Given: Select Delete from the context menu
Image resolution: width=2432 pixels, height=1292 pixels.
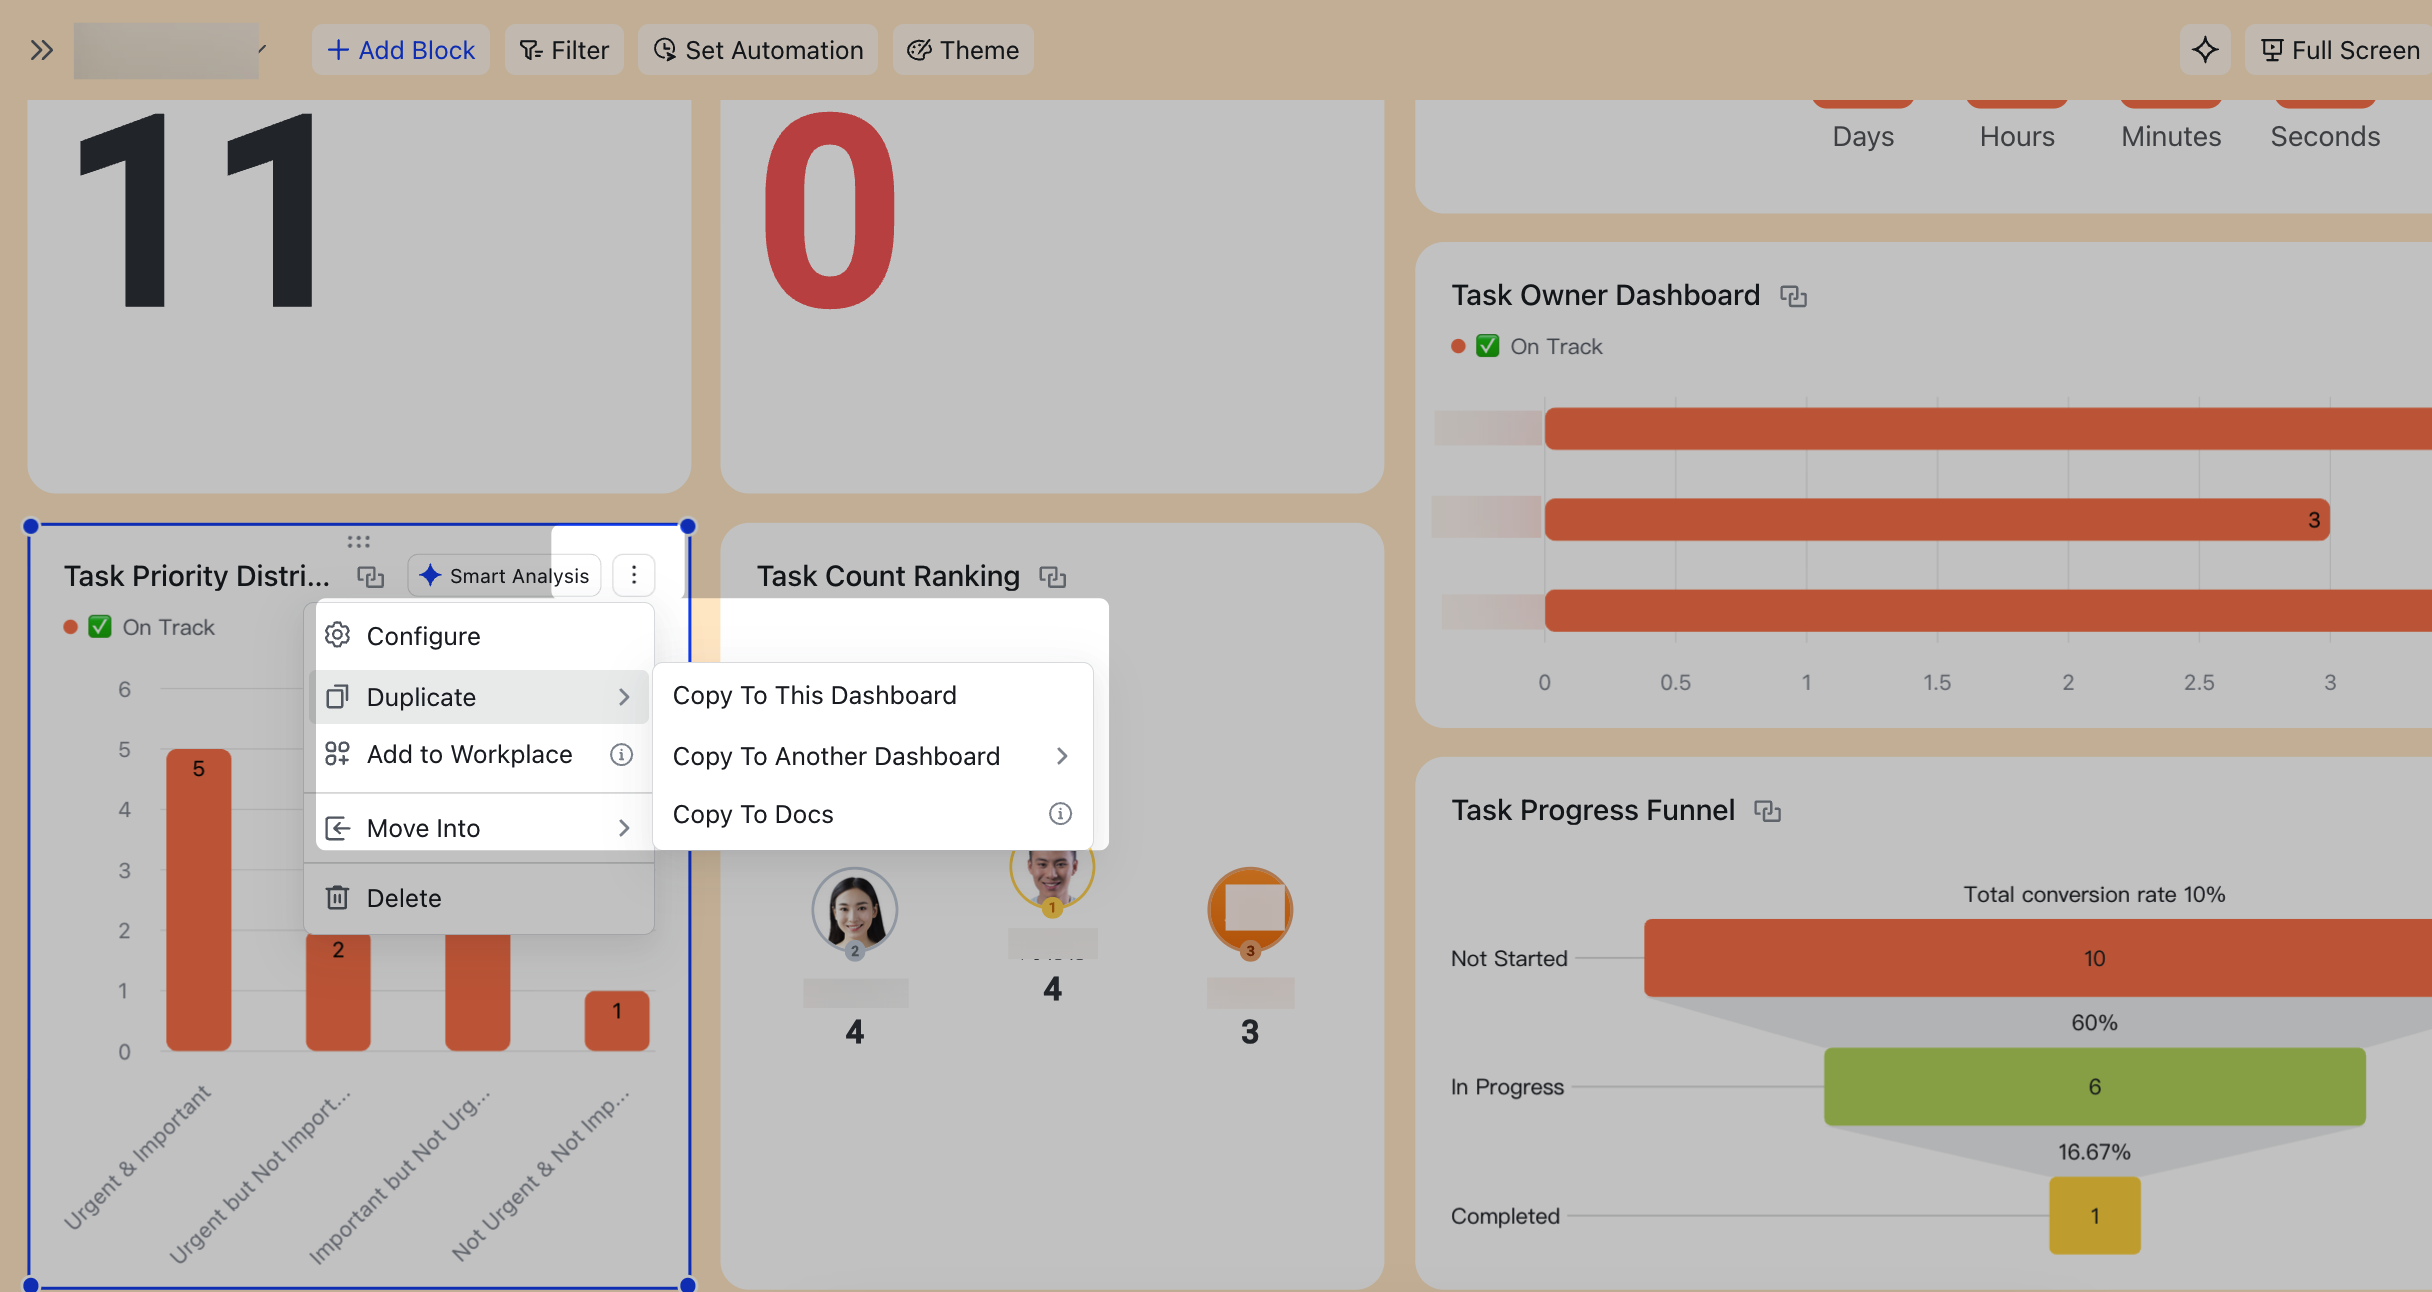Looking at the screenshot, I should (481, 898).
